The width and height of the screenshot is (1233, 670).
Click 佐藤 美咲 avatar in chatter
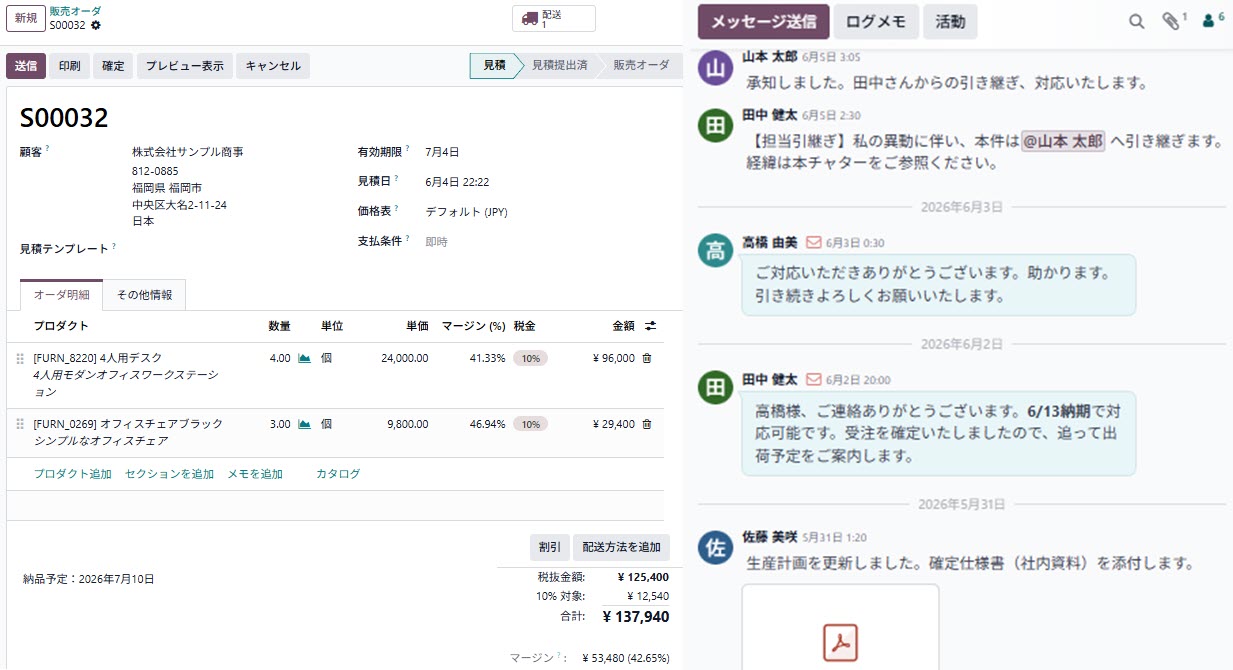[x=715, y=547]
